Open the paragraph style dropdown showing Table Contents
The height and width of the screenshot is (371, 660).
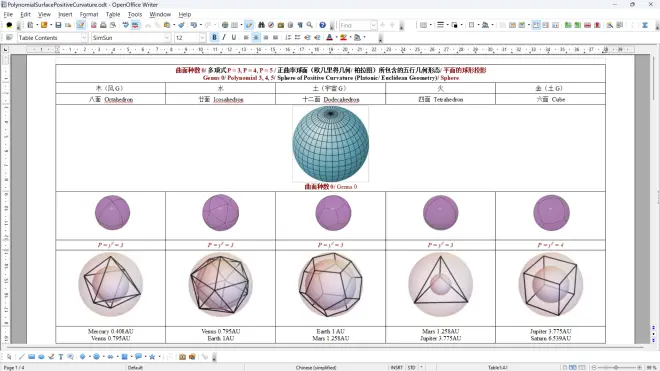tap(84, 37)
